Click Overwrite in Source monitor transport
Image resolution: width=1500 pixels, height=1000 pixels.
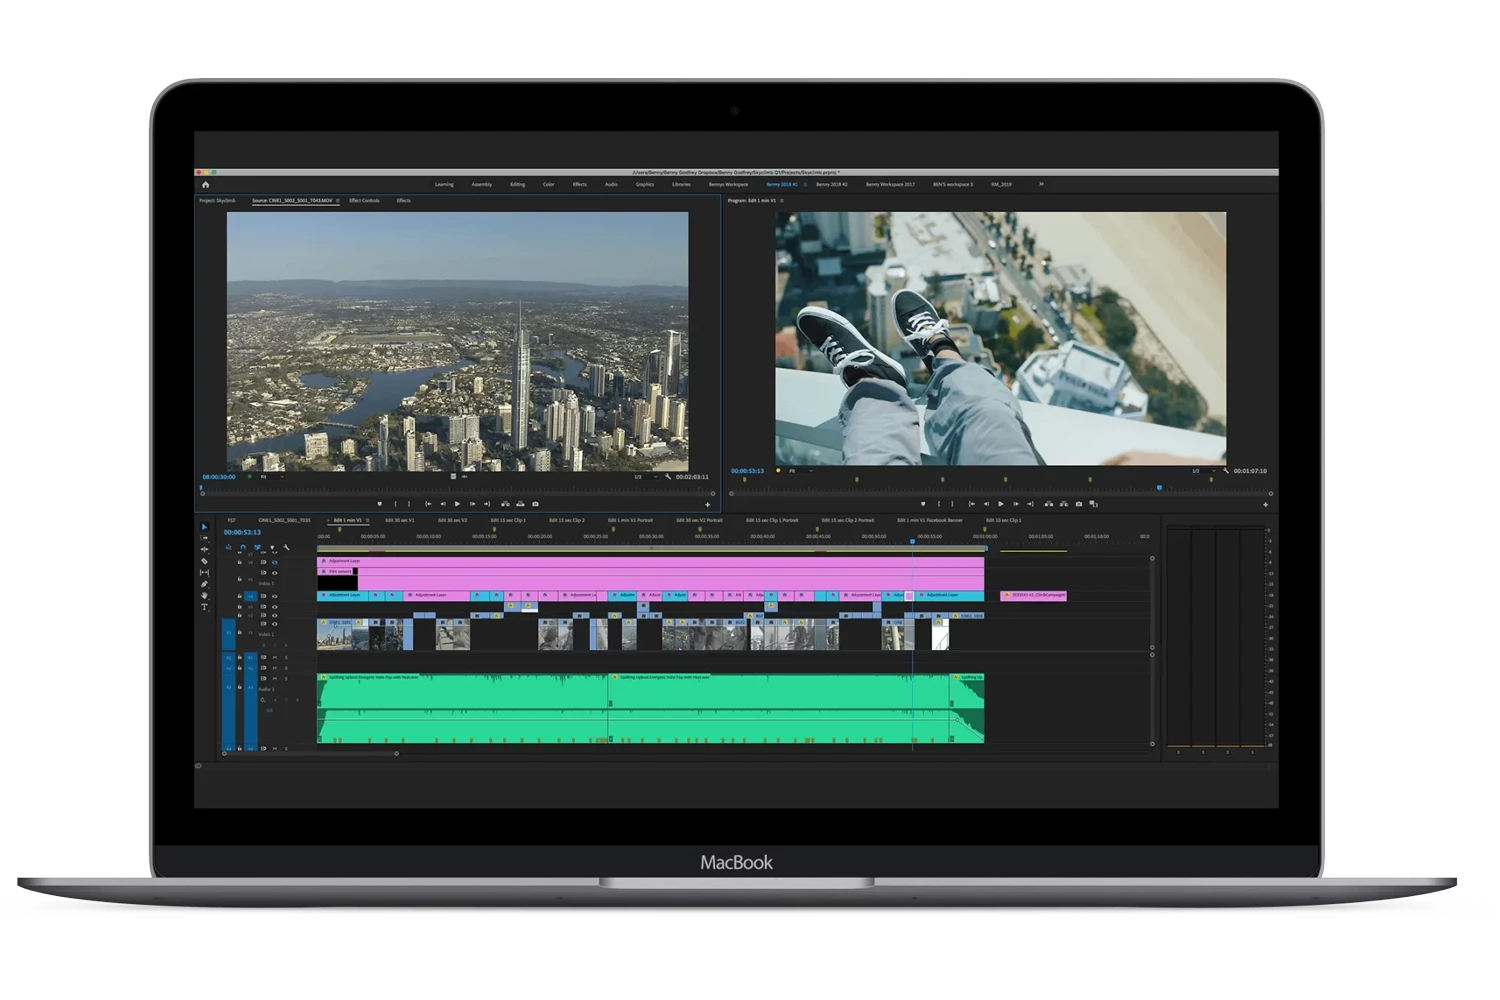tap(520, 504)
